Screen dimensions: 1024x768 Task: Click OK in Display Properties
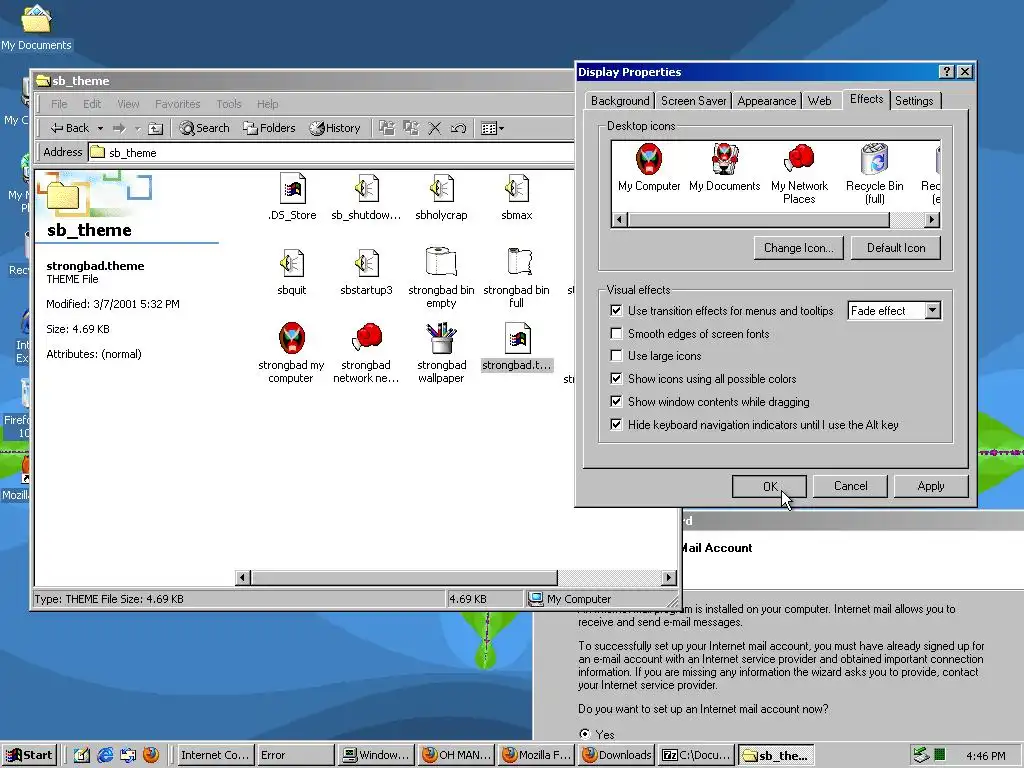pyautogui.click(x=769, y=486)
